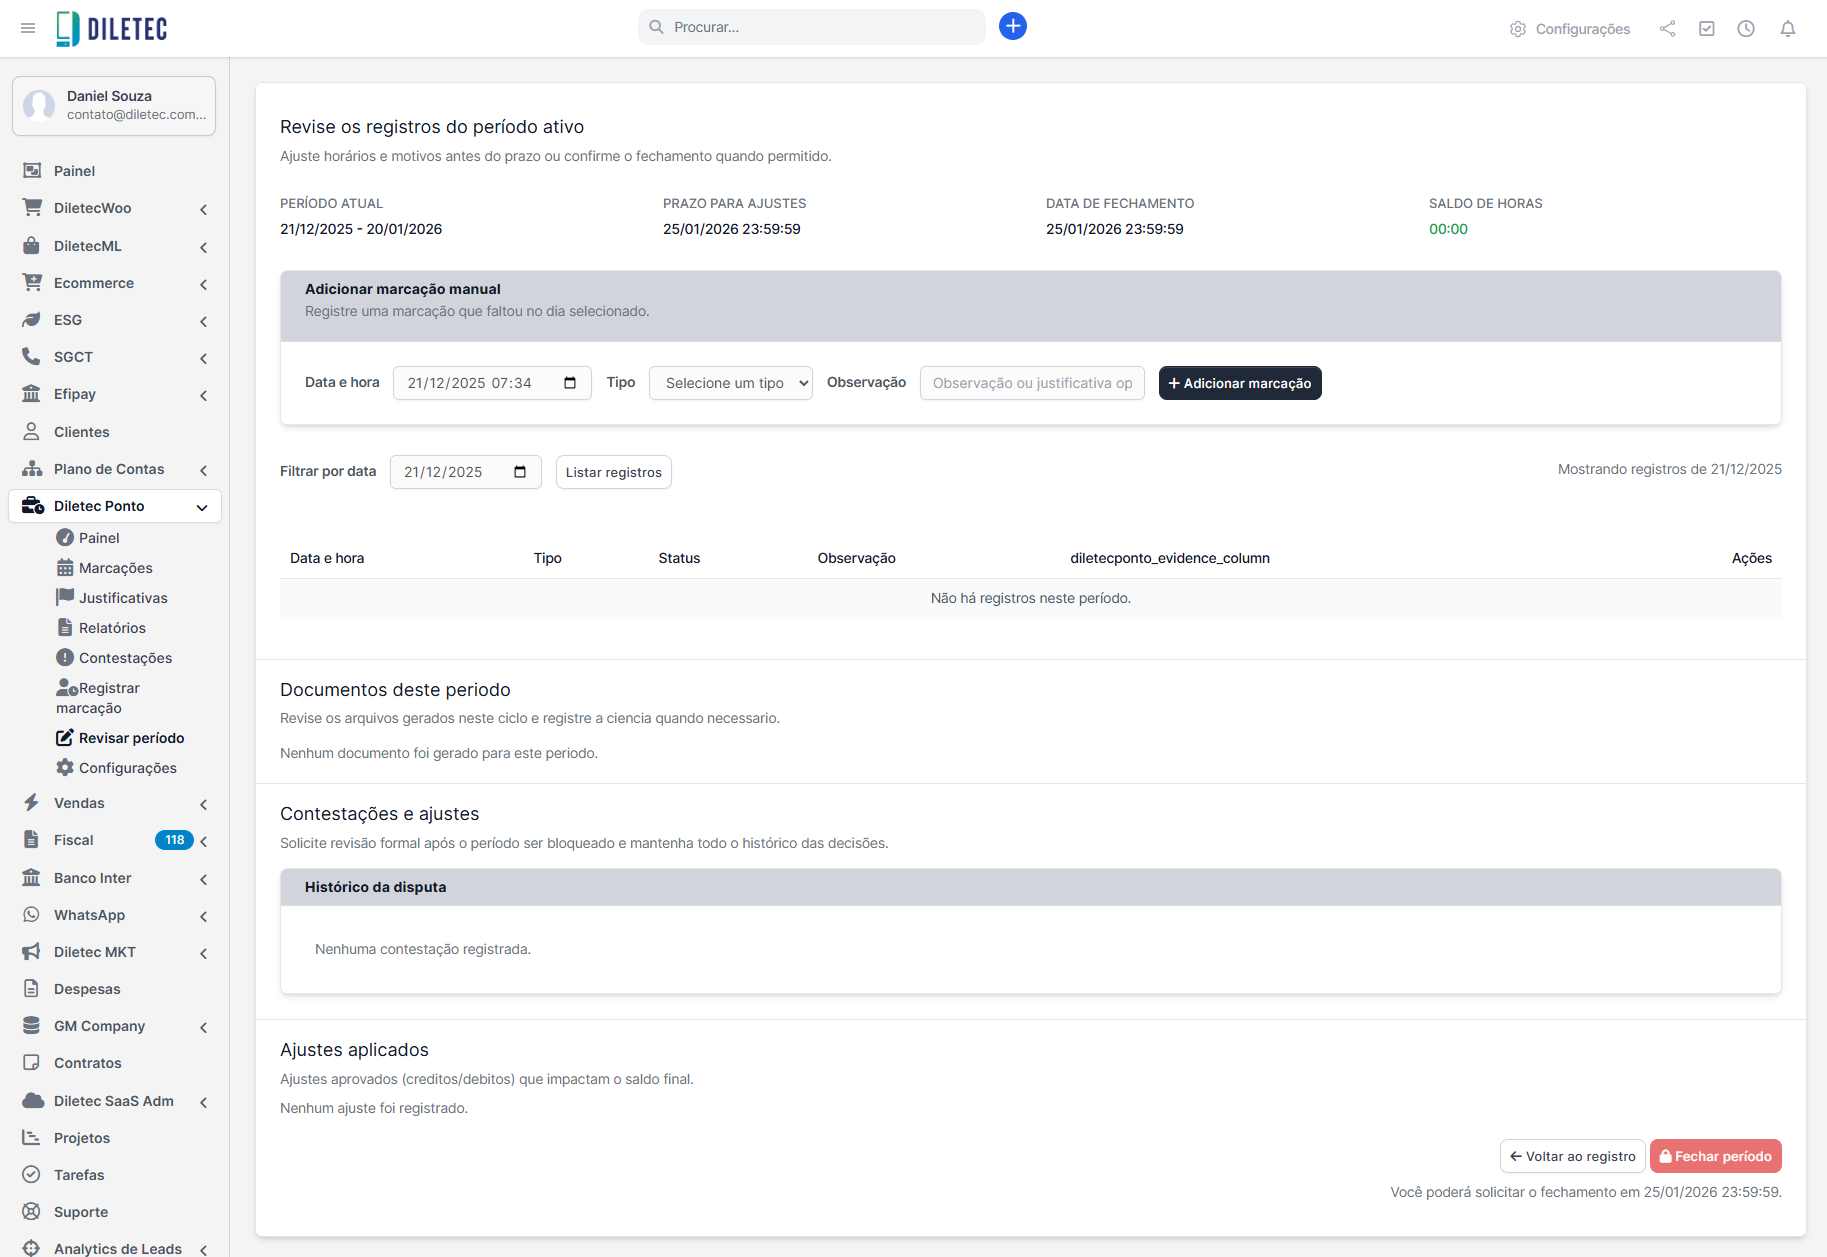Go to Justificativas submenu item
The image size is (1827, 1257).
123,598
